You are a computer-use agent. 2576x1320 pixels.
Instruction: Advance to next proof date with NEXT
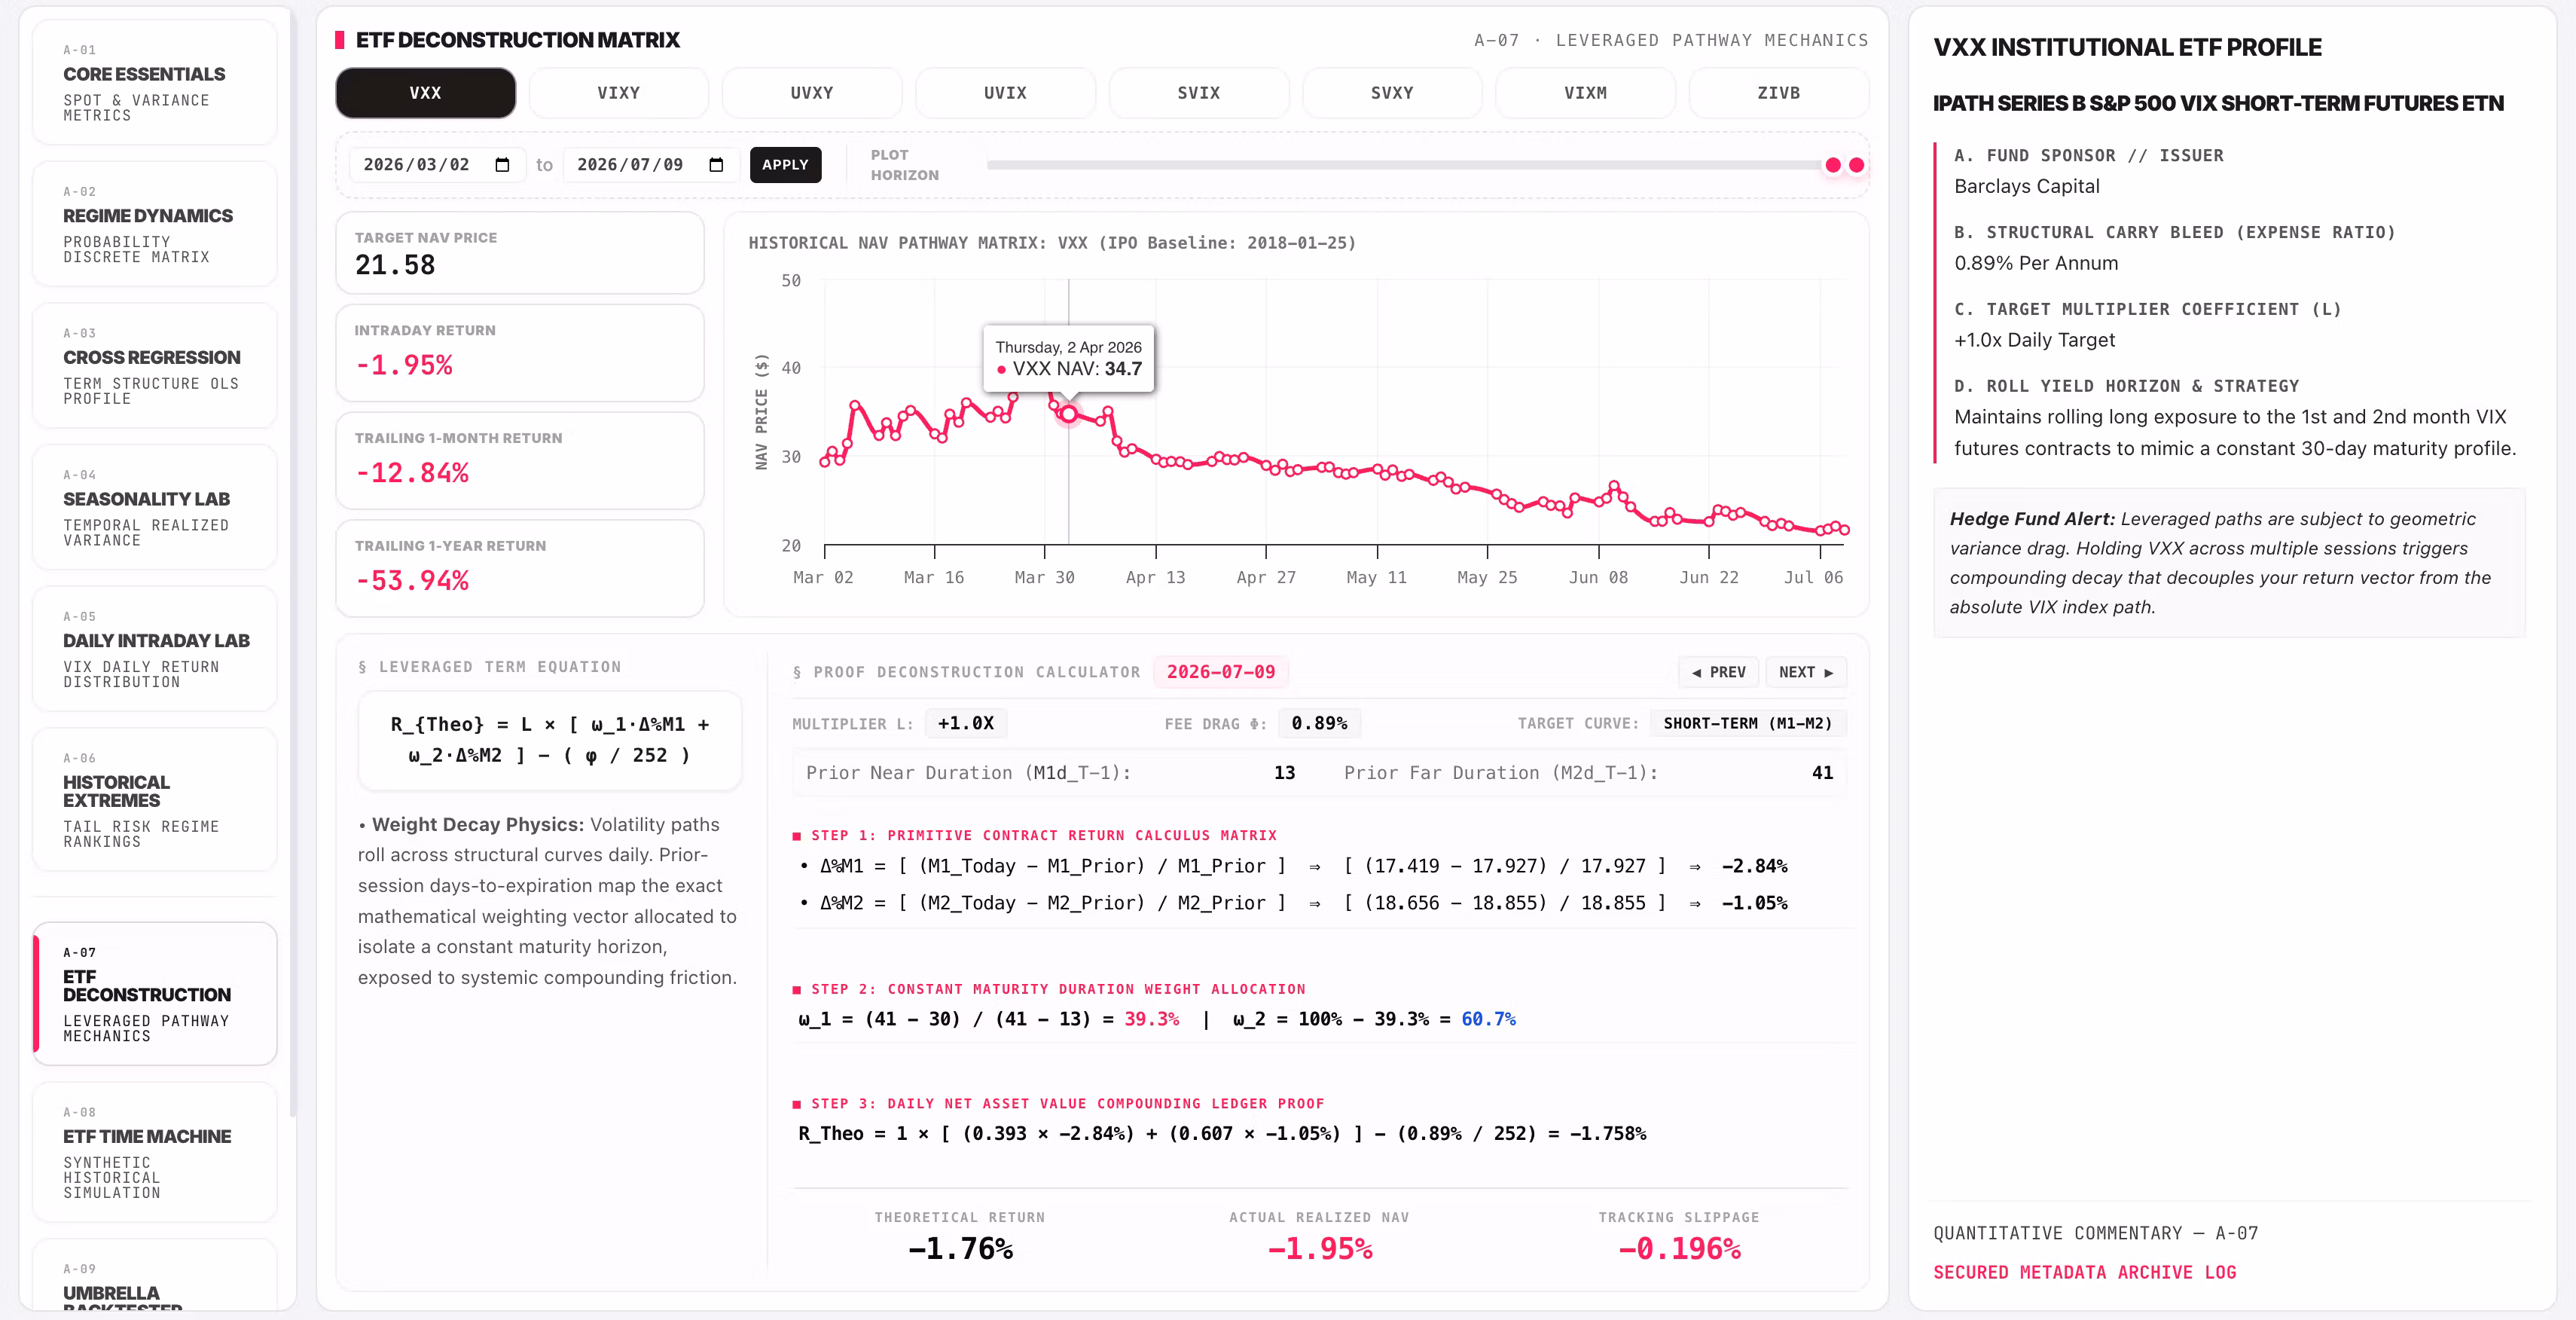[1805, 672]
